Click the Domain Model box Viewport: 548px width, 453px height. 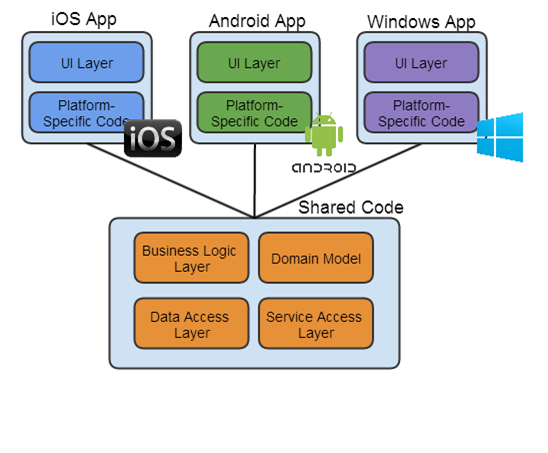tap(316, 258)
